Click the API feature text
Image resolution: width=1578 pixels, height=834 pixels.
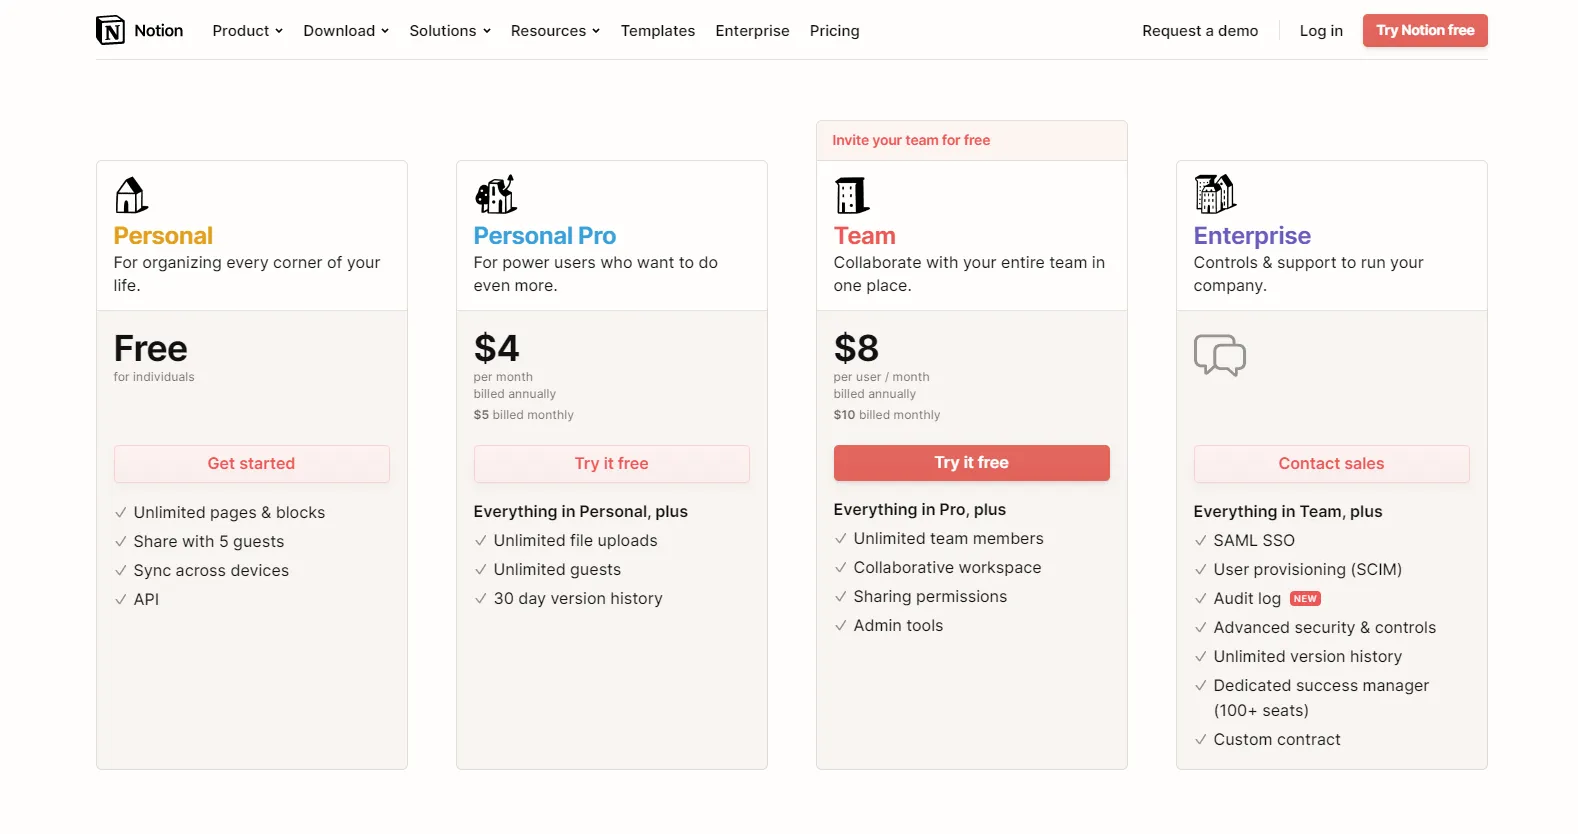click(x=146, y=600)
